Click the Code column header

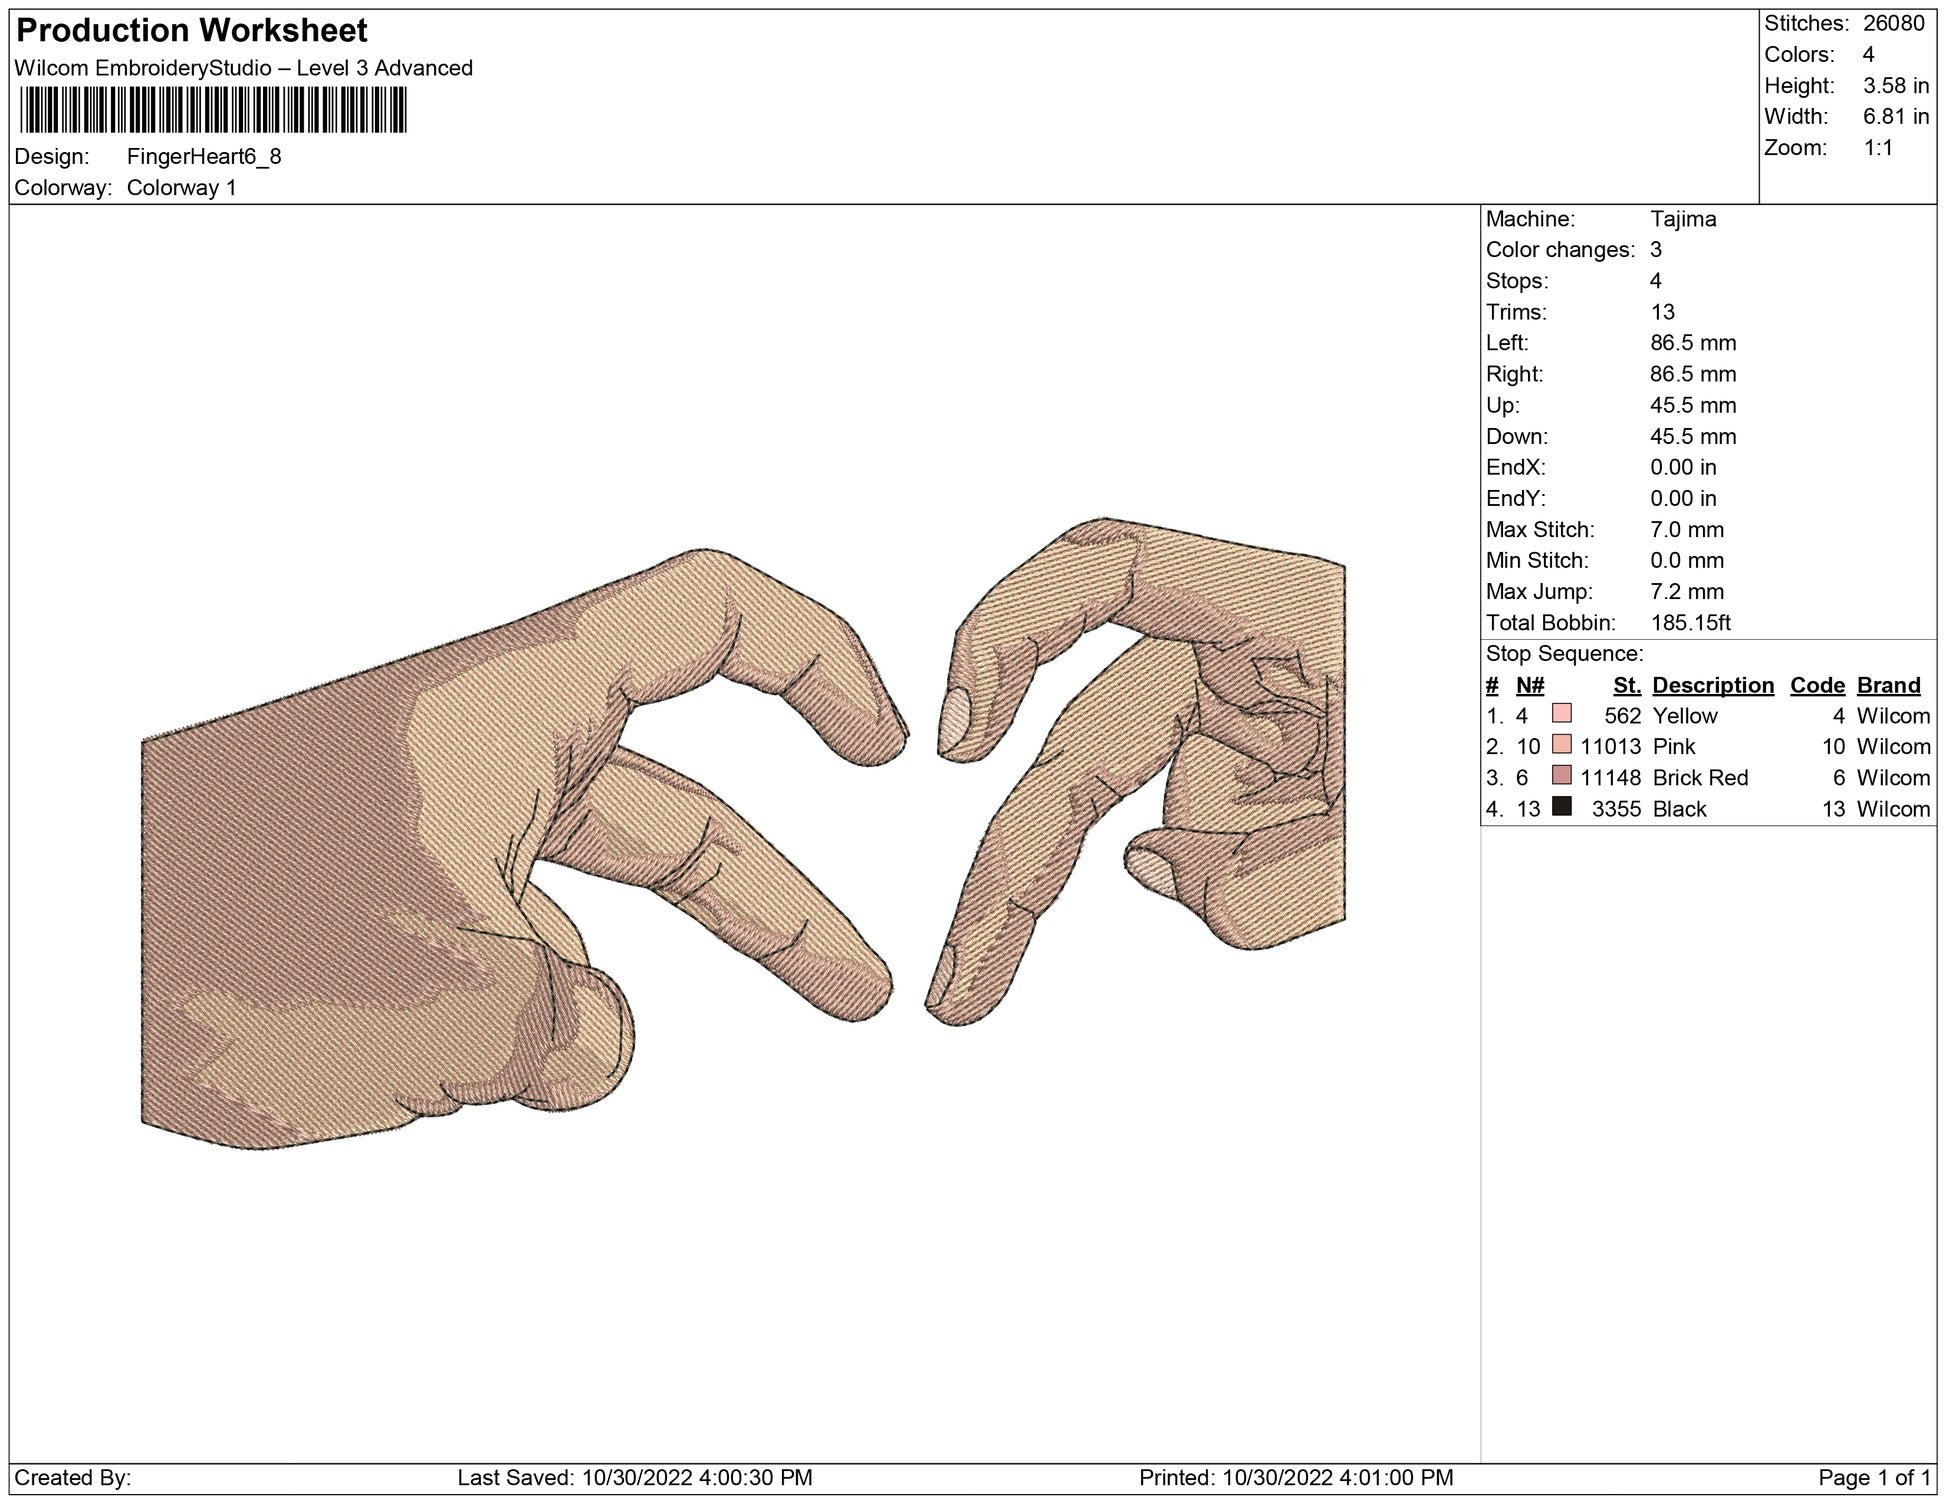[x=1816, y=685]
